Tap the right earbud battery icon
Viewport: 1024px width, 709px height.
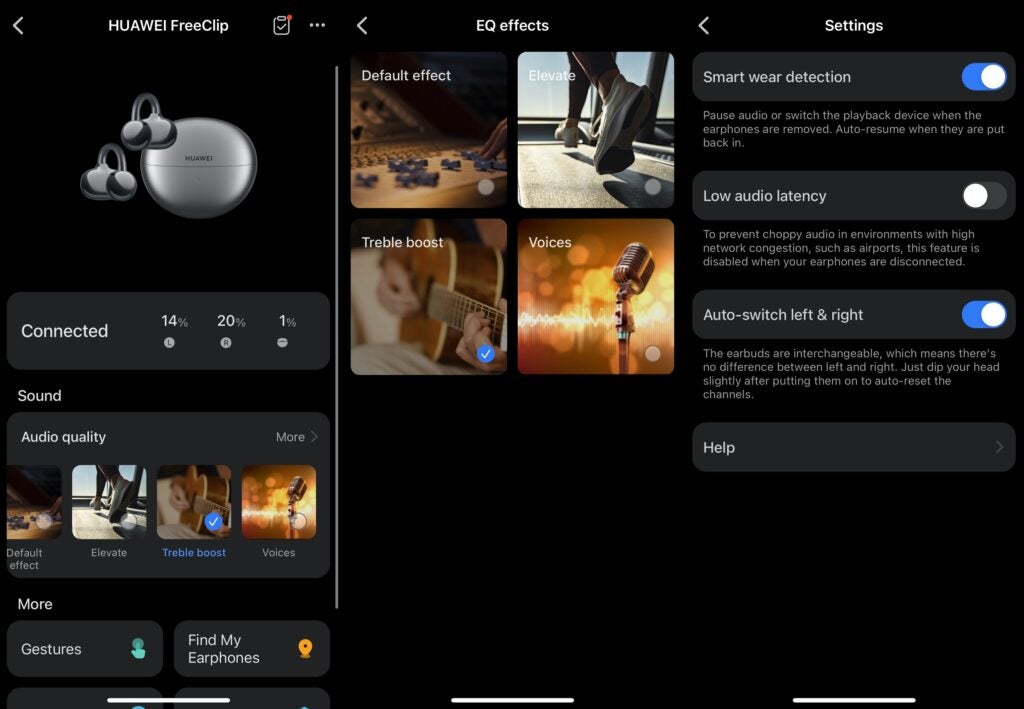(x=226, y=343)
